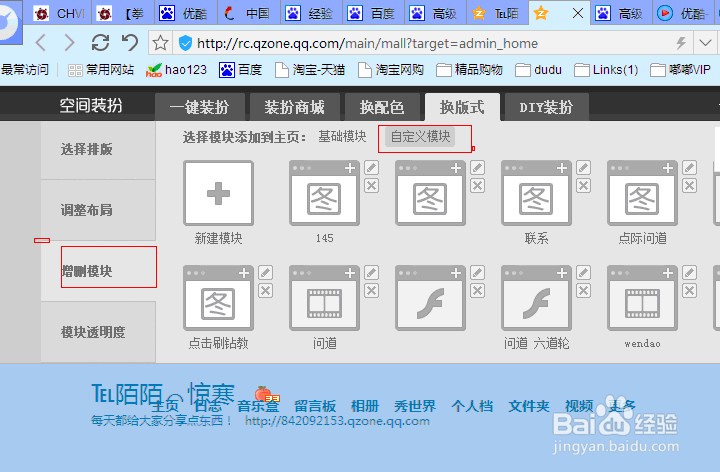Image resolution: width=720 pixels, height=472 pixels.
Task: Delete the 联系 module with X icon
Action: [x=584, y=185]
